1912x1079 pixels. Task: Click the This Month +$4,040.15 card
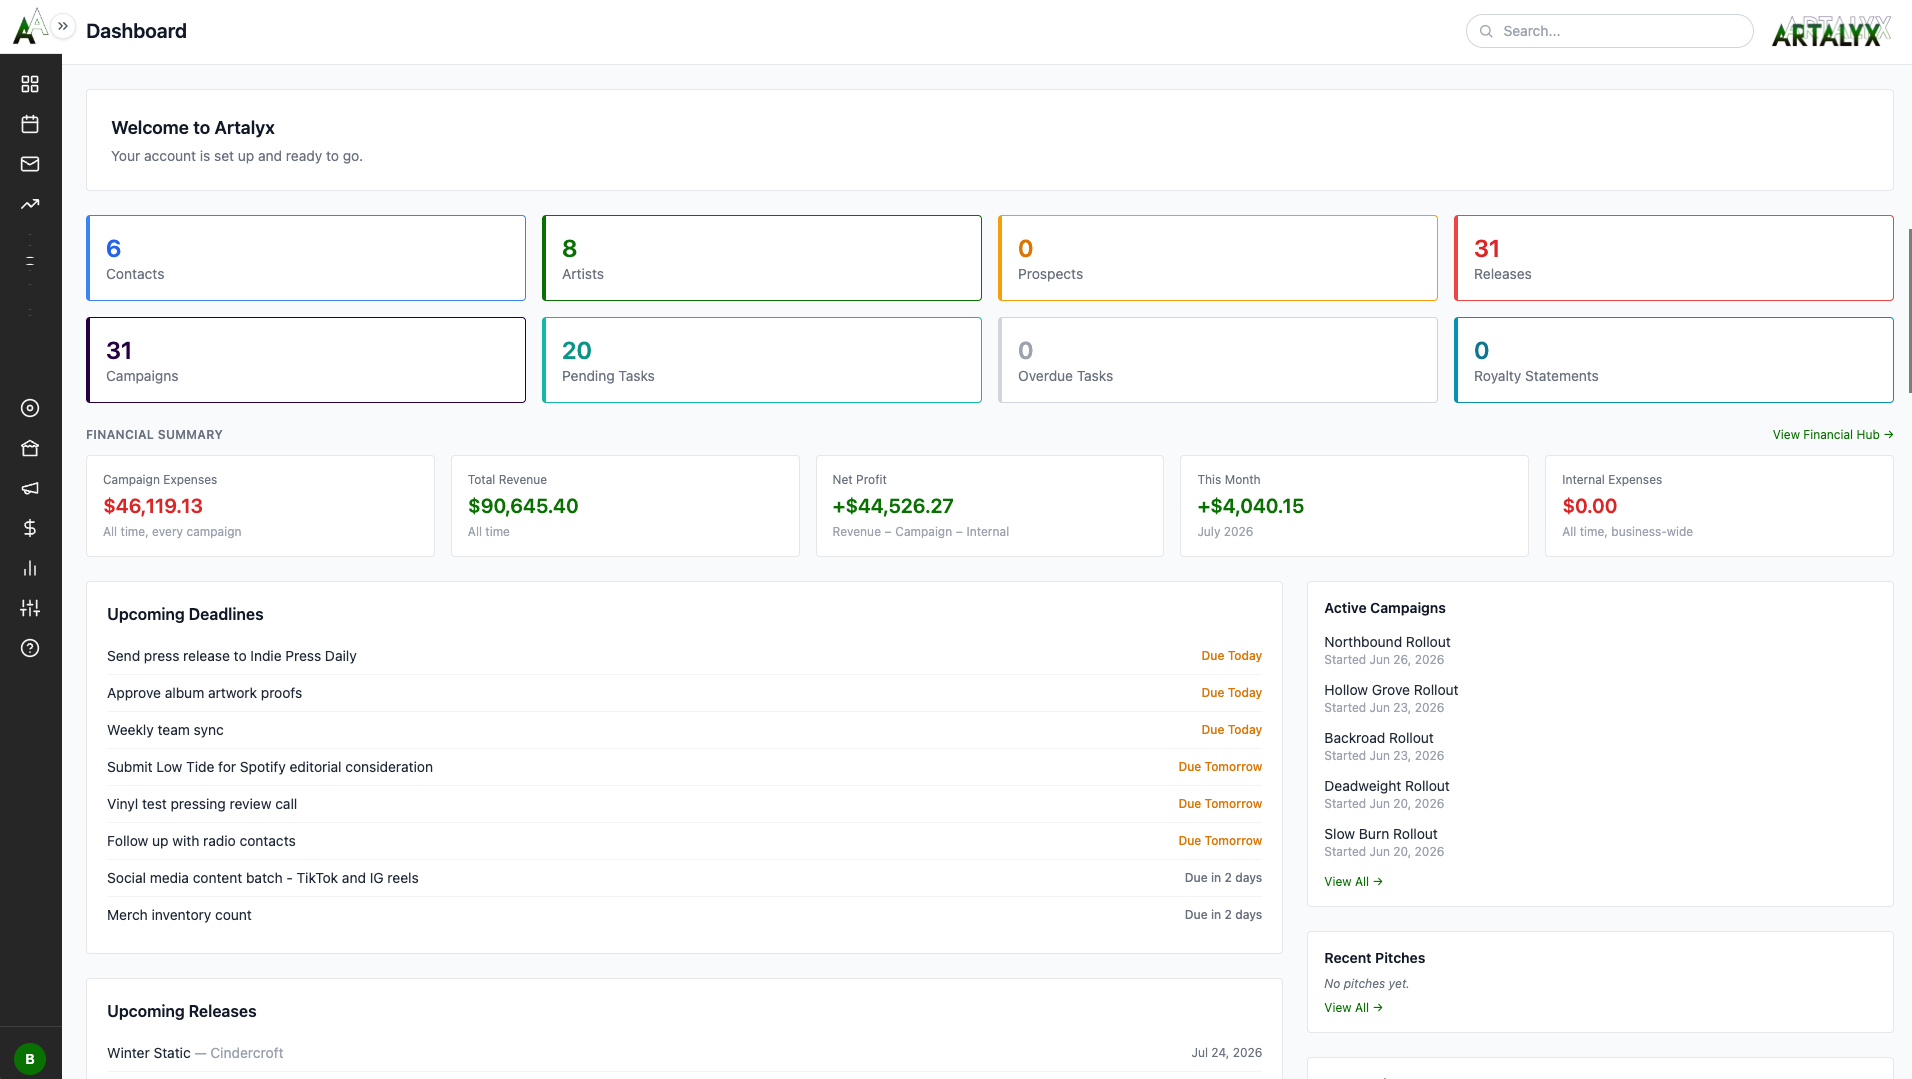1354,506
